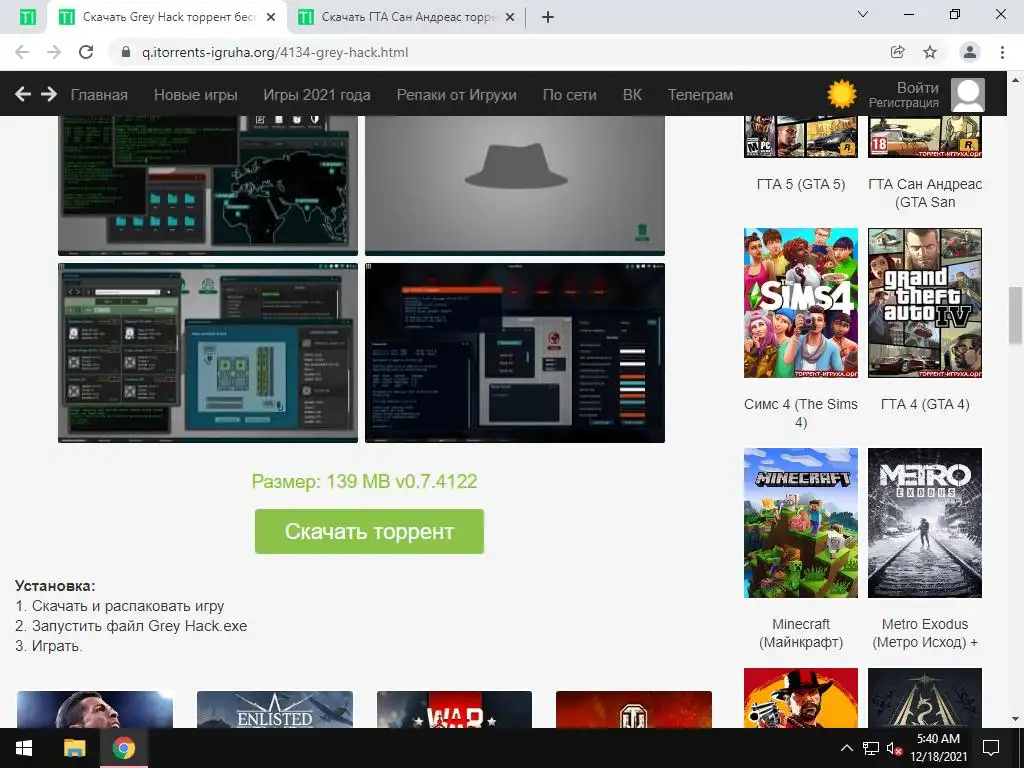Click the scrollbar up arrow
The height and width of the screenshot is (768, 1024).
pyautogui.click(x=1016, y=80)
